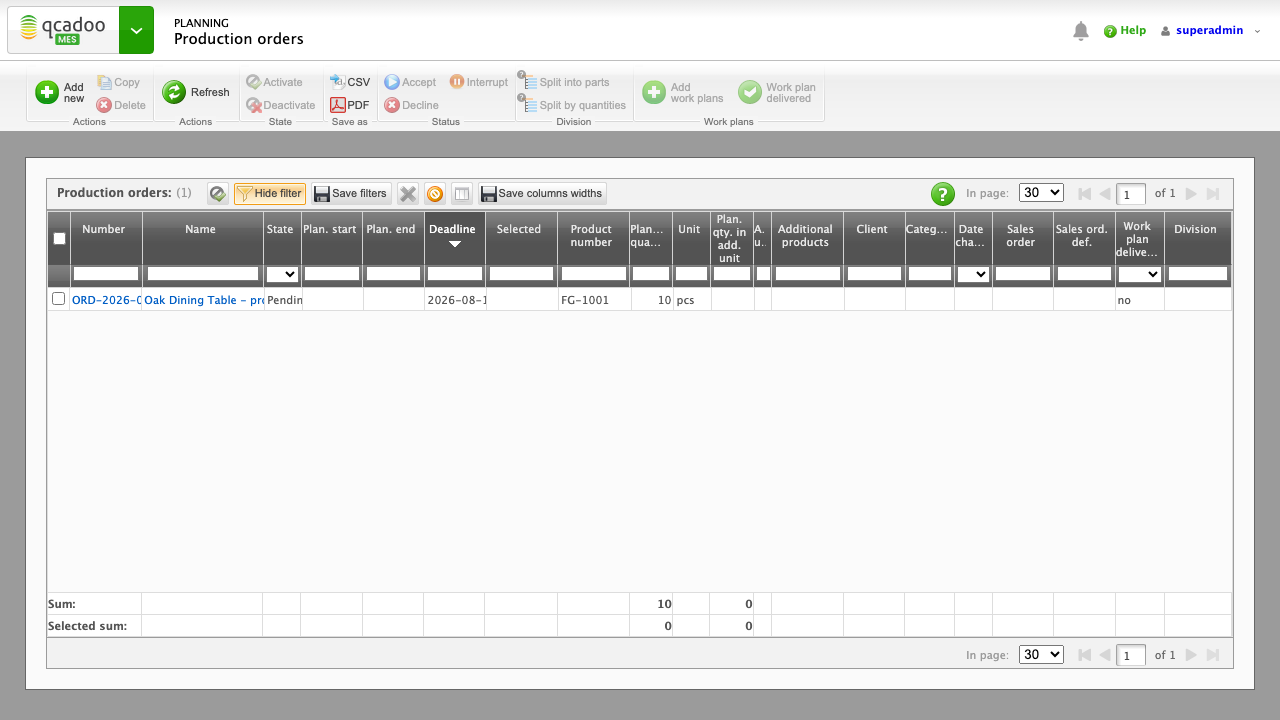Click the Decline status icon
1280x720 pixels.
coord(392,105)
